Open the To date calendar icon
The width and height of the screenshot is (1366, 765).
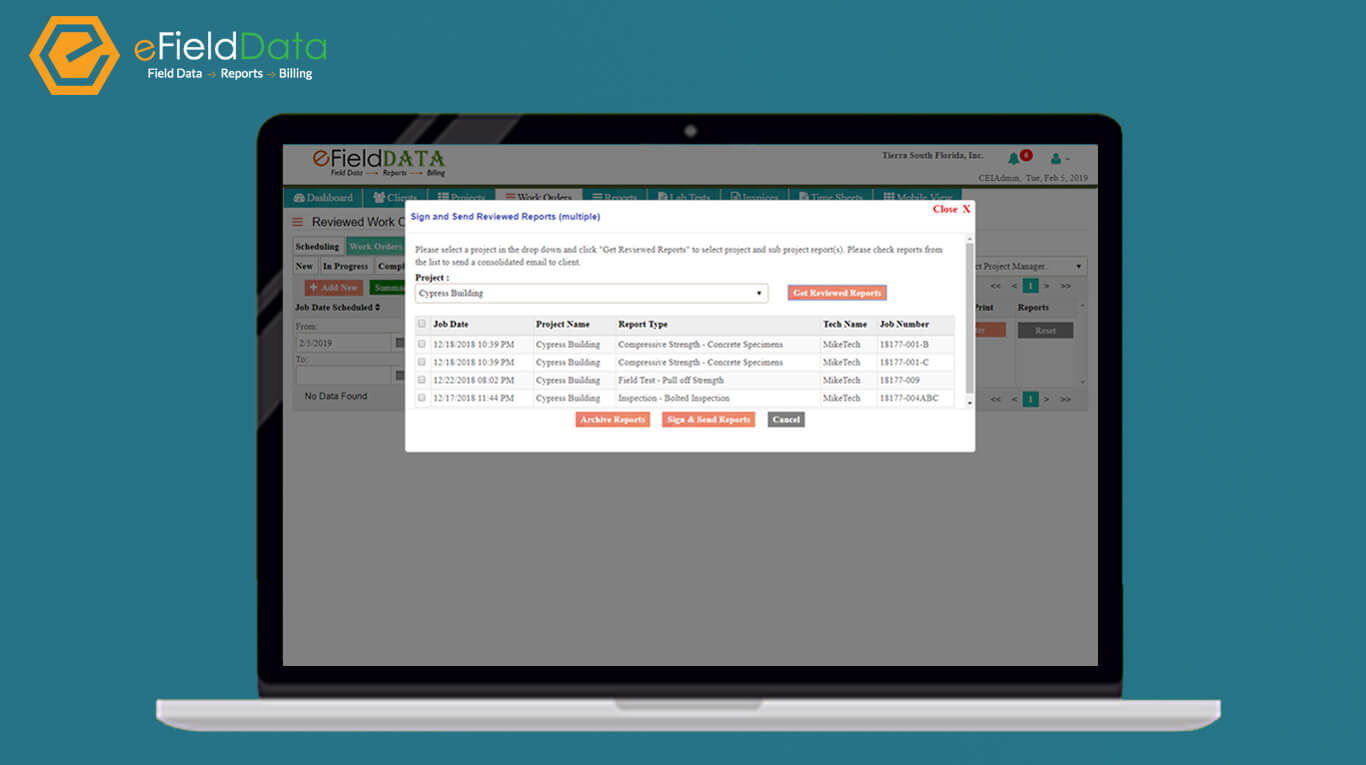(400, 376)
